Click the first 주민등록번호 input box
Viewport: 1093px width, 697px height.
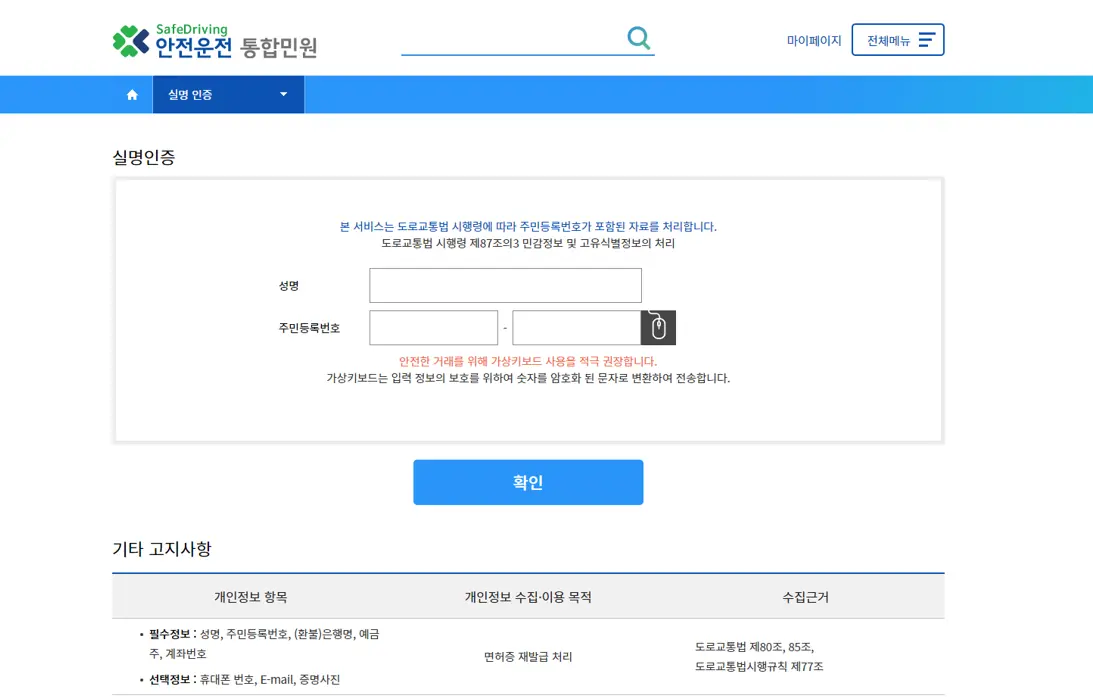tap(433, 327)
